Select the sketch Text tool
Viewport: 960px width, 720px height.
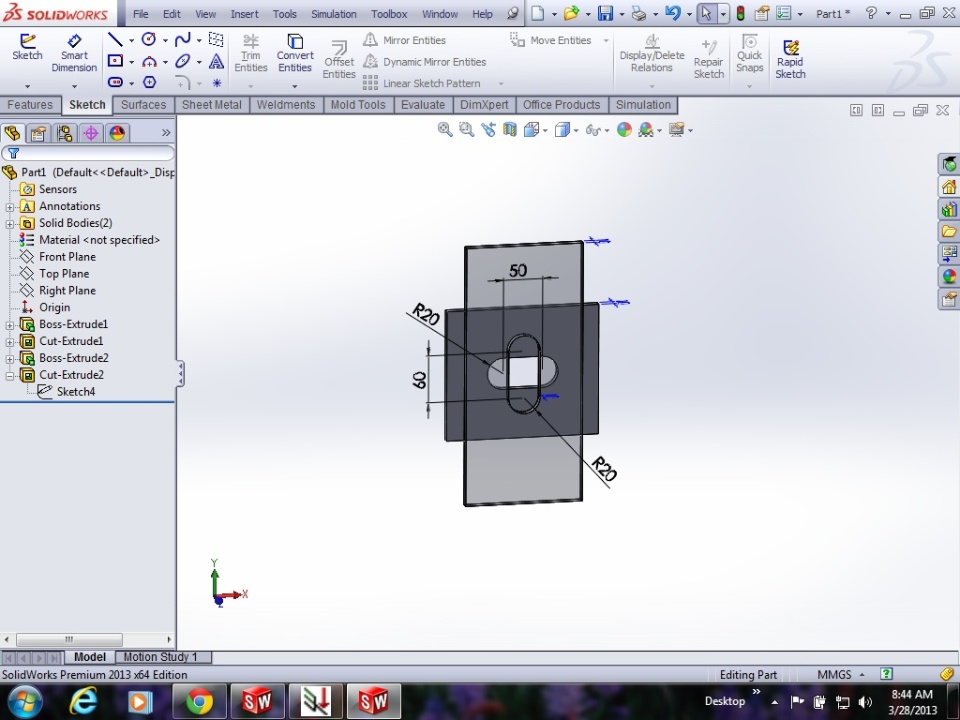point(216,61)
